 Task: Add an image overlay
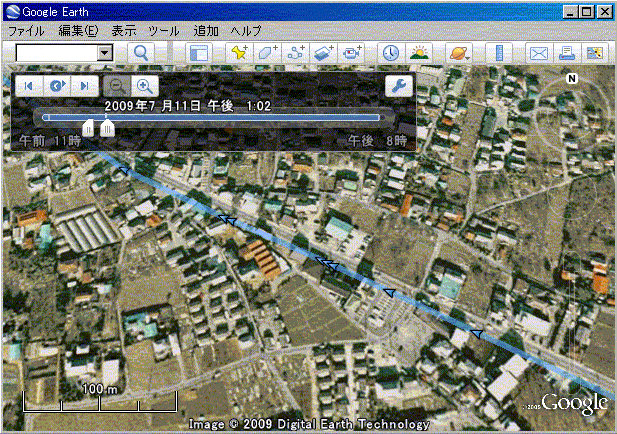(x=323, y=53)
